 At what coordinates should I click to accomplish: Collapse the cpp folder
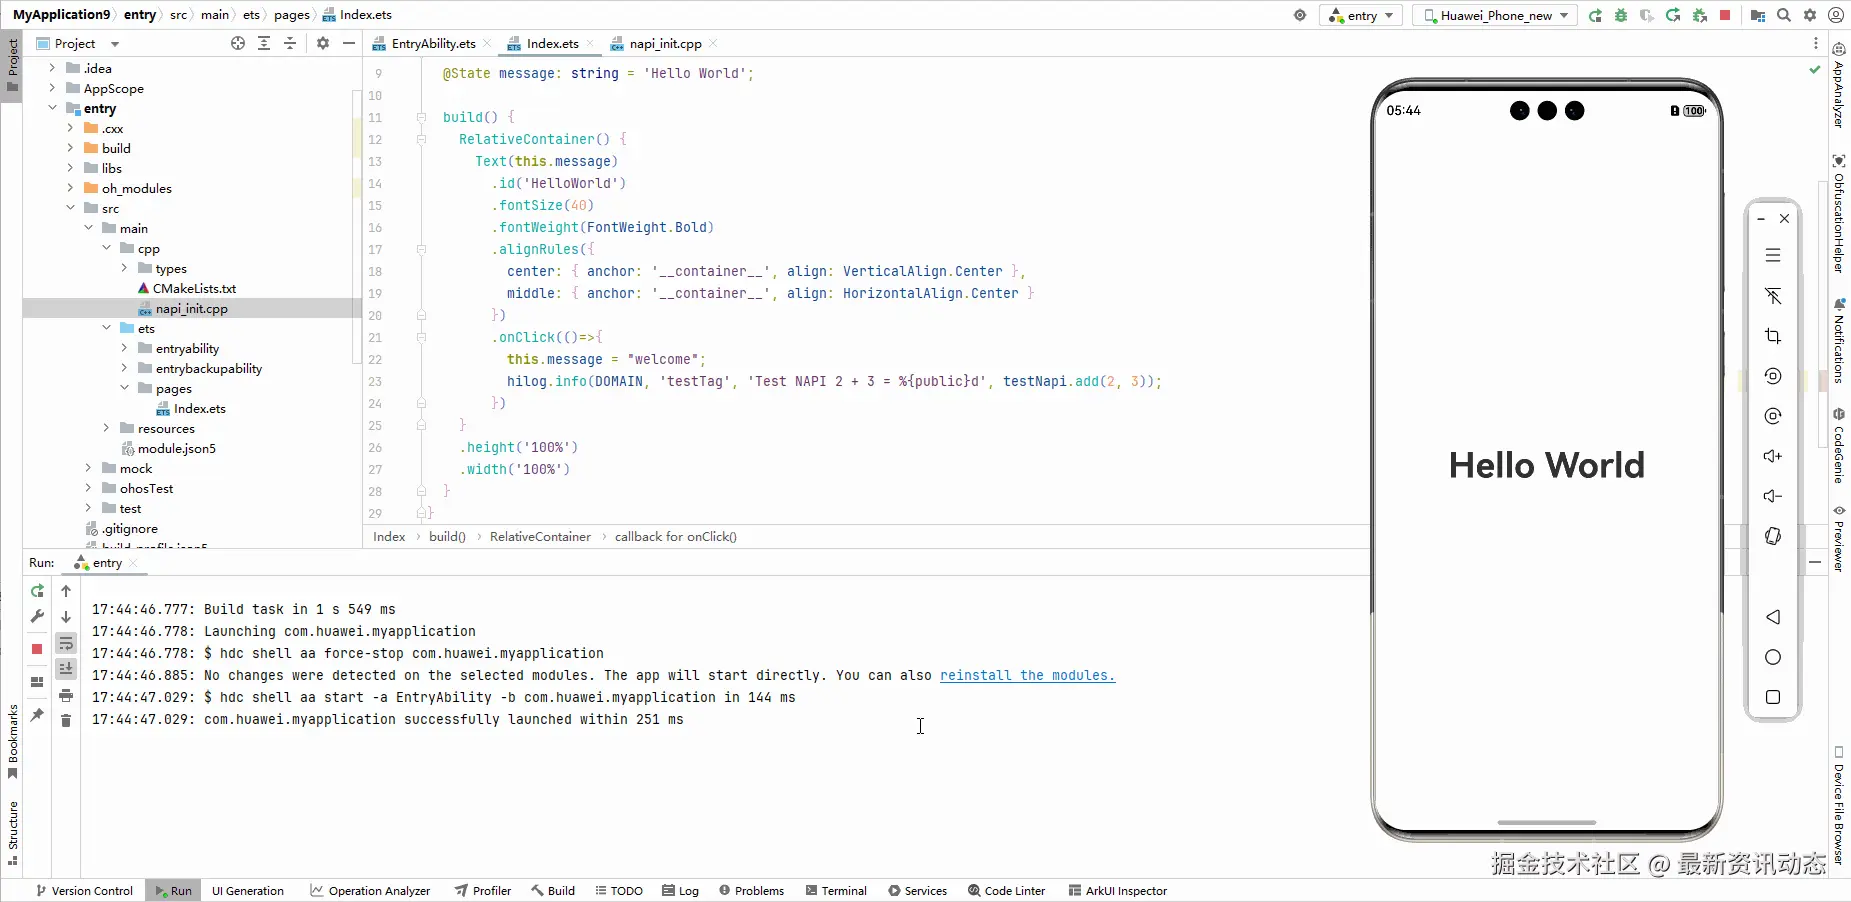[106, 248]
